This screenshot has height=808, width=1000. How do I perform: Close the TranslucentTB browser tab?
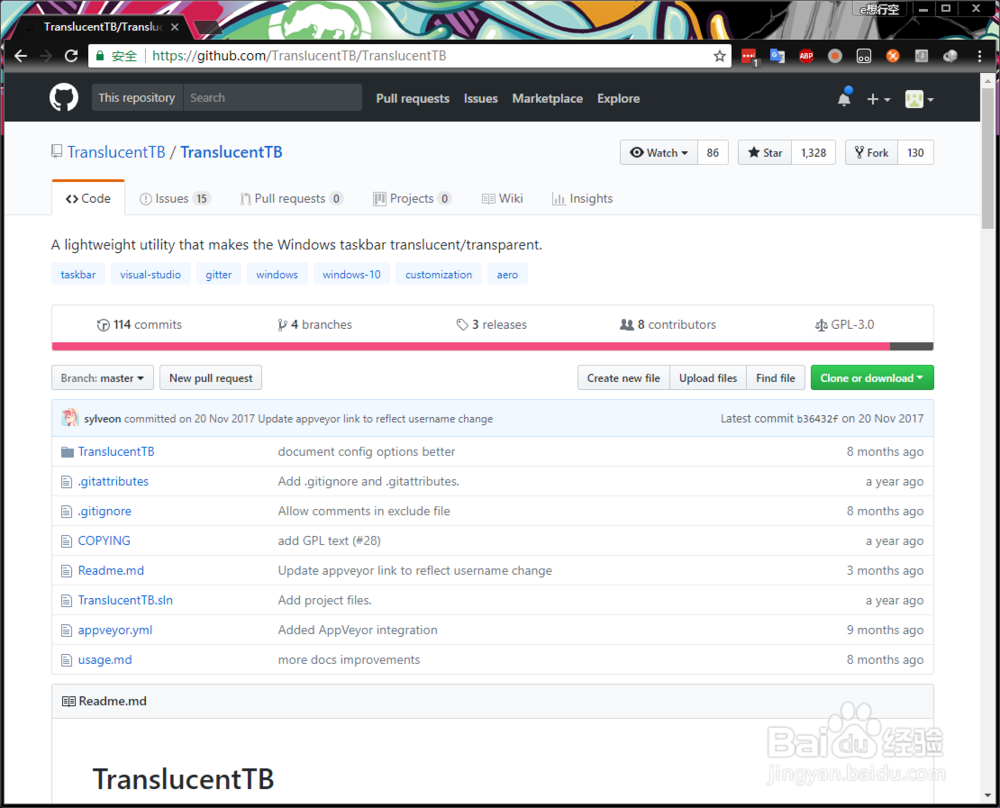coord(175,27)
